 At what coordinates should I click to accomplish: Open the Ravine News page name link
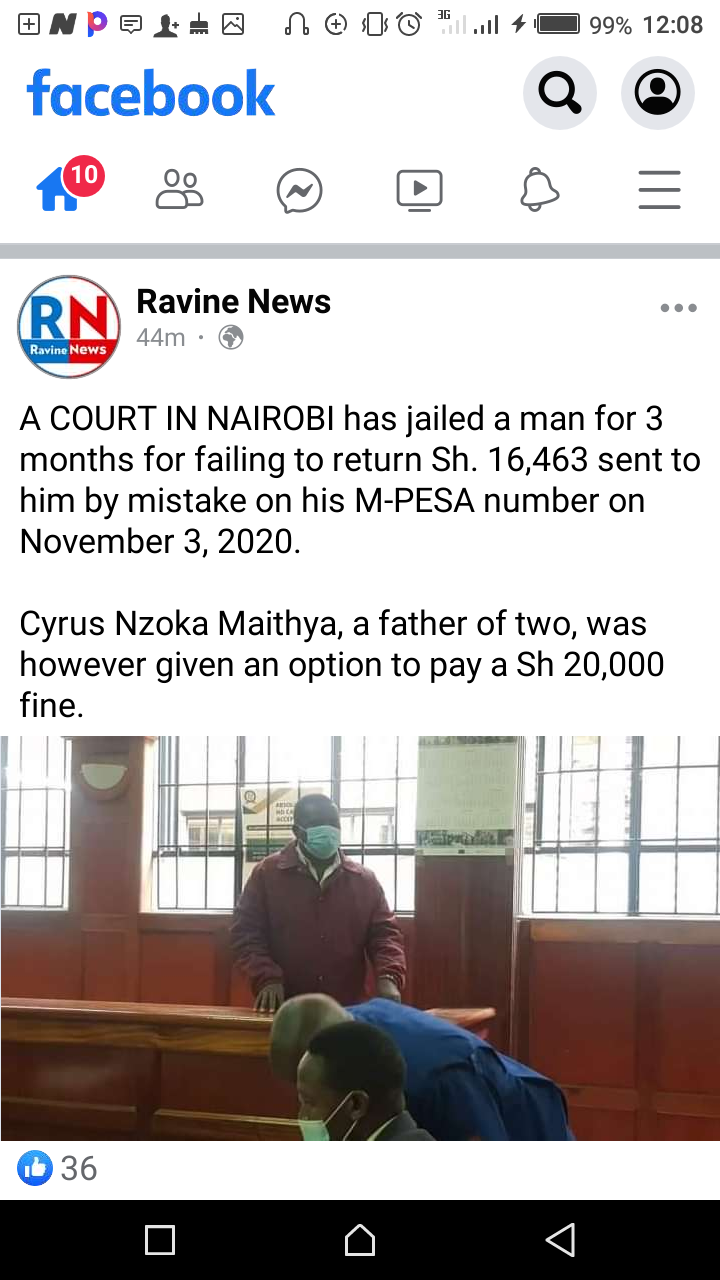pyautogui.click(x=234, y=301)
